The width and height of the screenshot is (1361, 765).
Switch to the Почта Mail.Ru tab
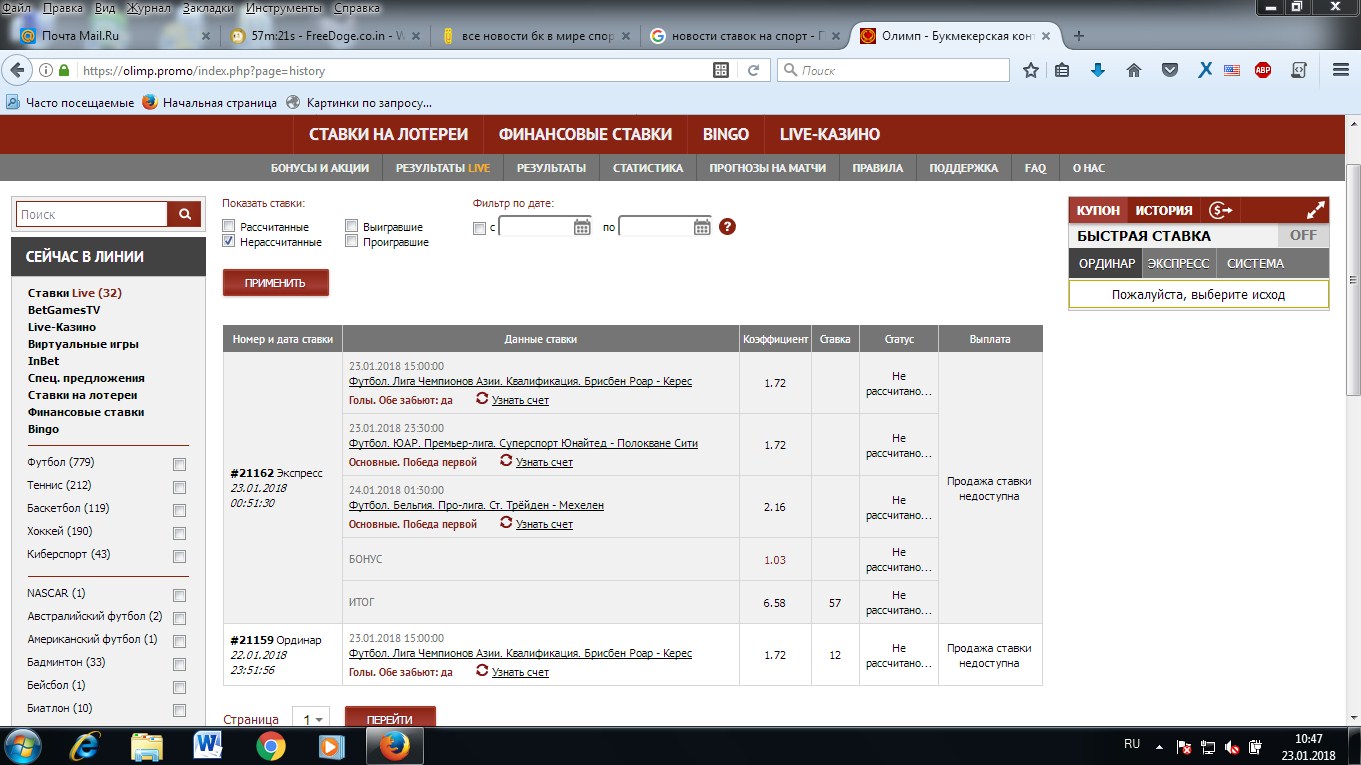[116, 36]
